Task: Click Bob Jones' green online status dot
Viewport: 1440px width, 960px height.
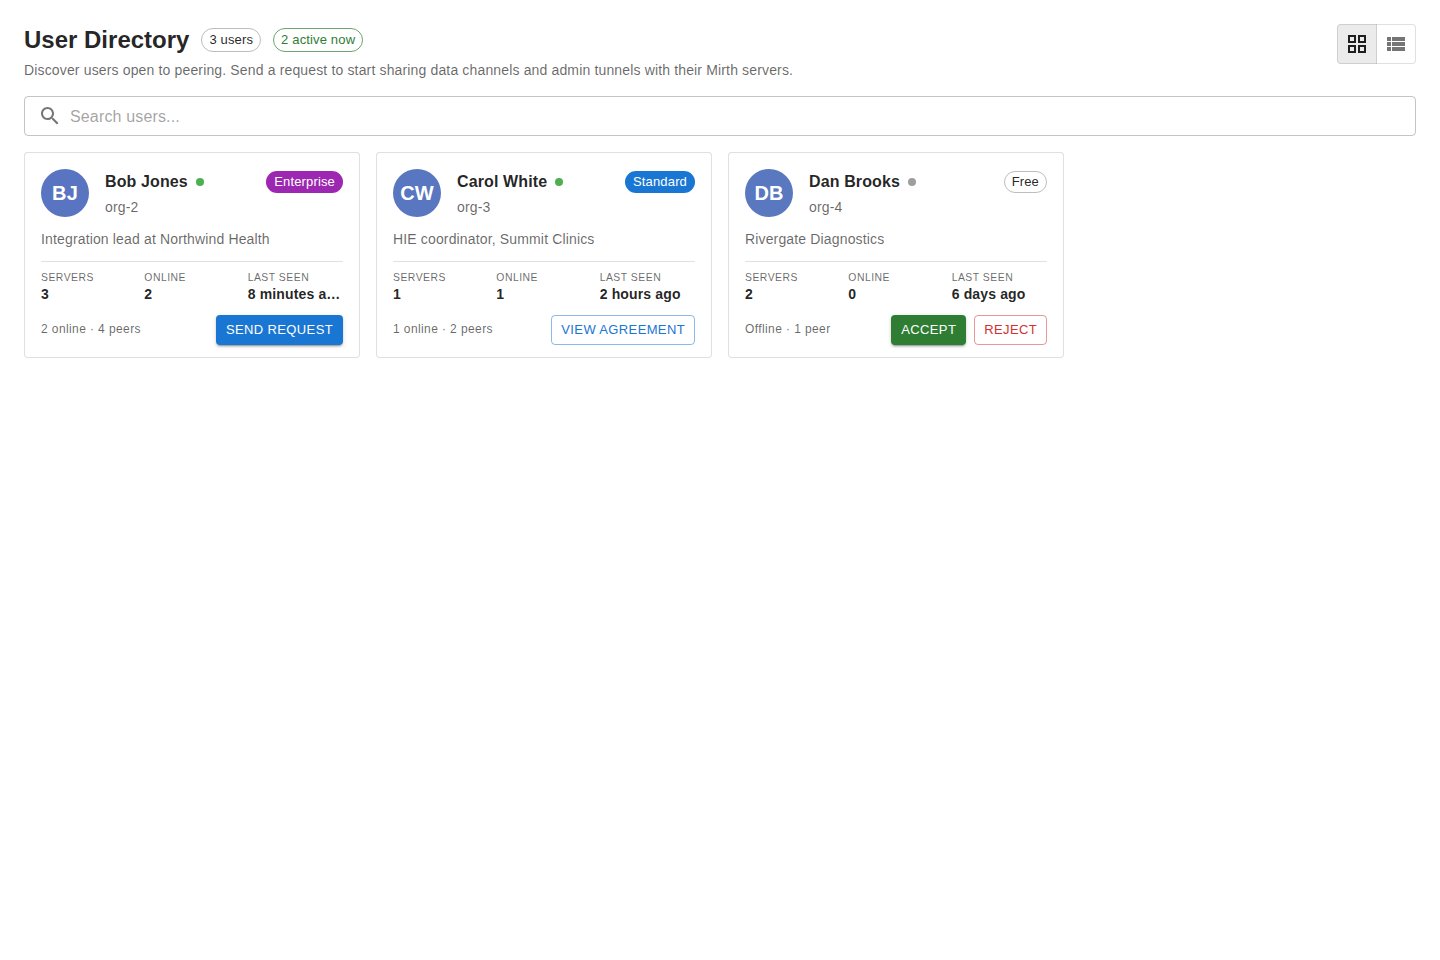Action: coord(200,182)
